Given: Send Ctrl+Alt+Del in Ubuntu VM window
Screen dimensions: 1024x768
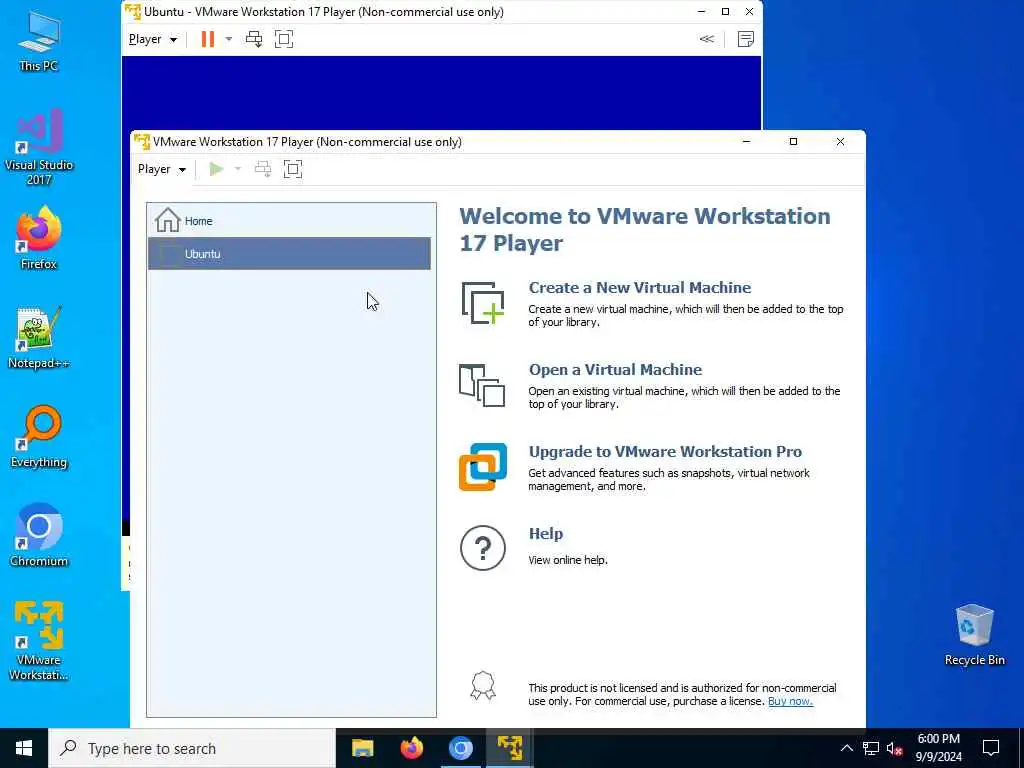Looking at the screenshot, I should pos(253,39).
